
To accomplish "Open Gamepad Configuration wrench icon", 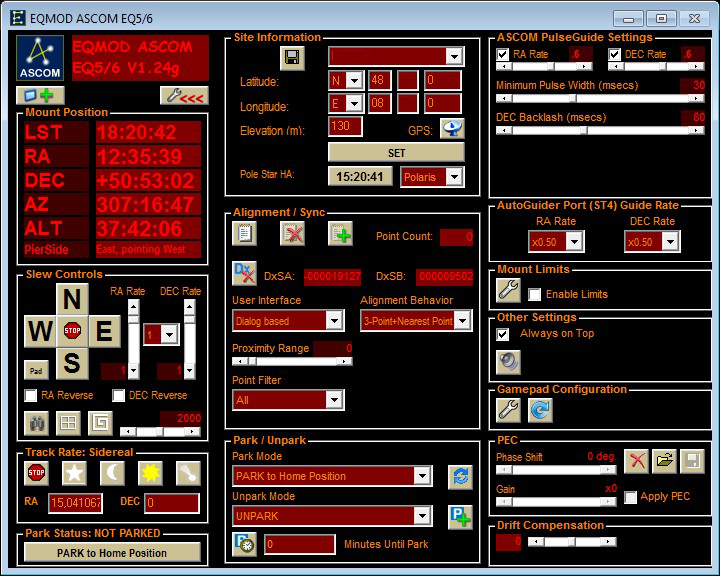I will (508, 410).
